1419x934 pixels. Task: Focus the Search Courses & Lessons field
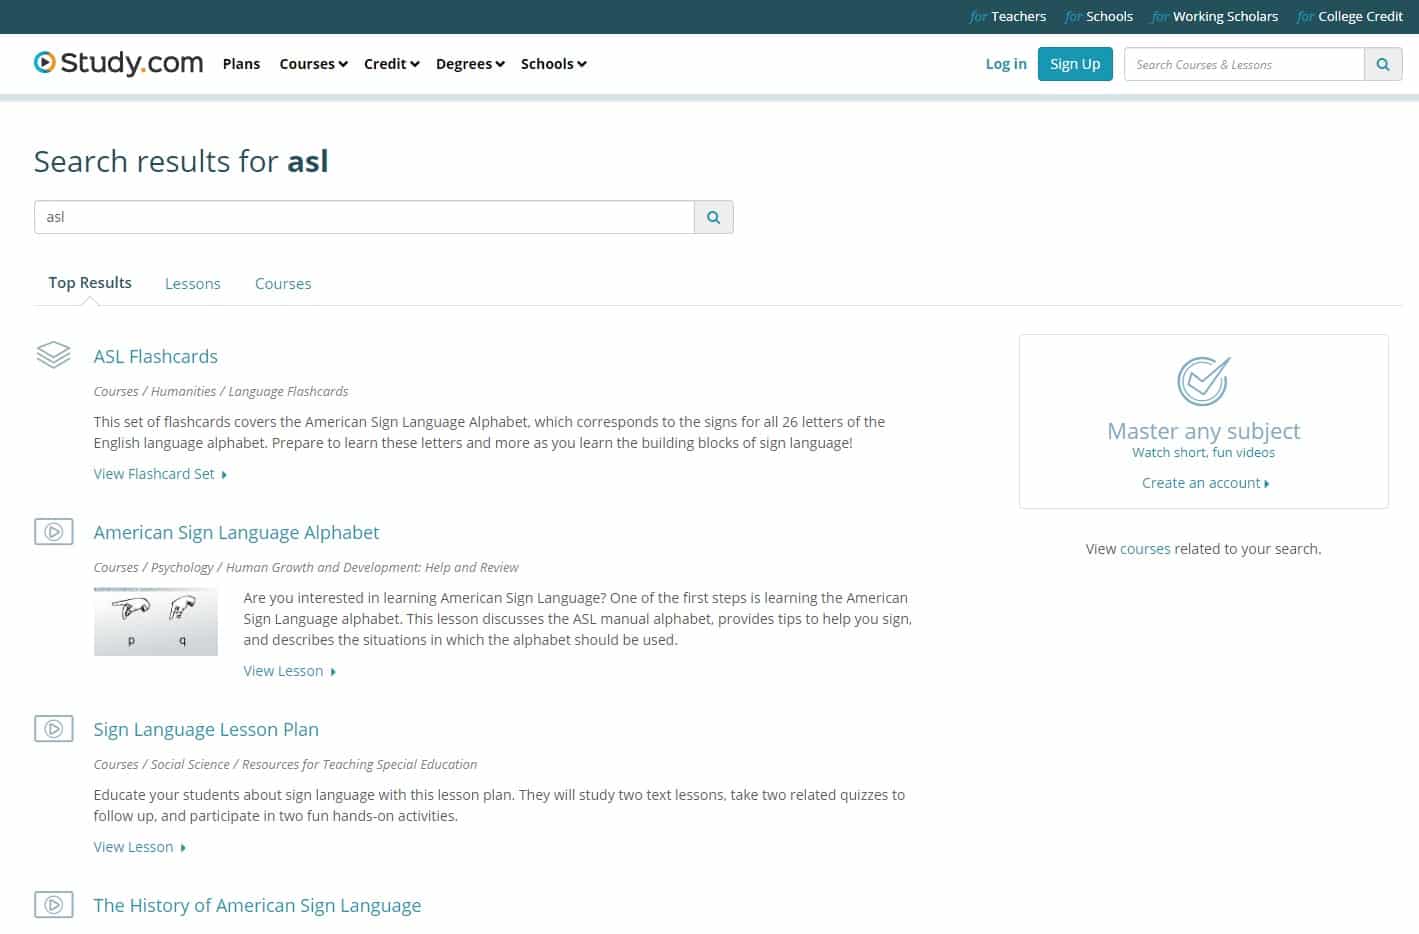click(x=1244, y=64)
